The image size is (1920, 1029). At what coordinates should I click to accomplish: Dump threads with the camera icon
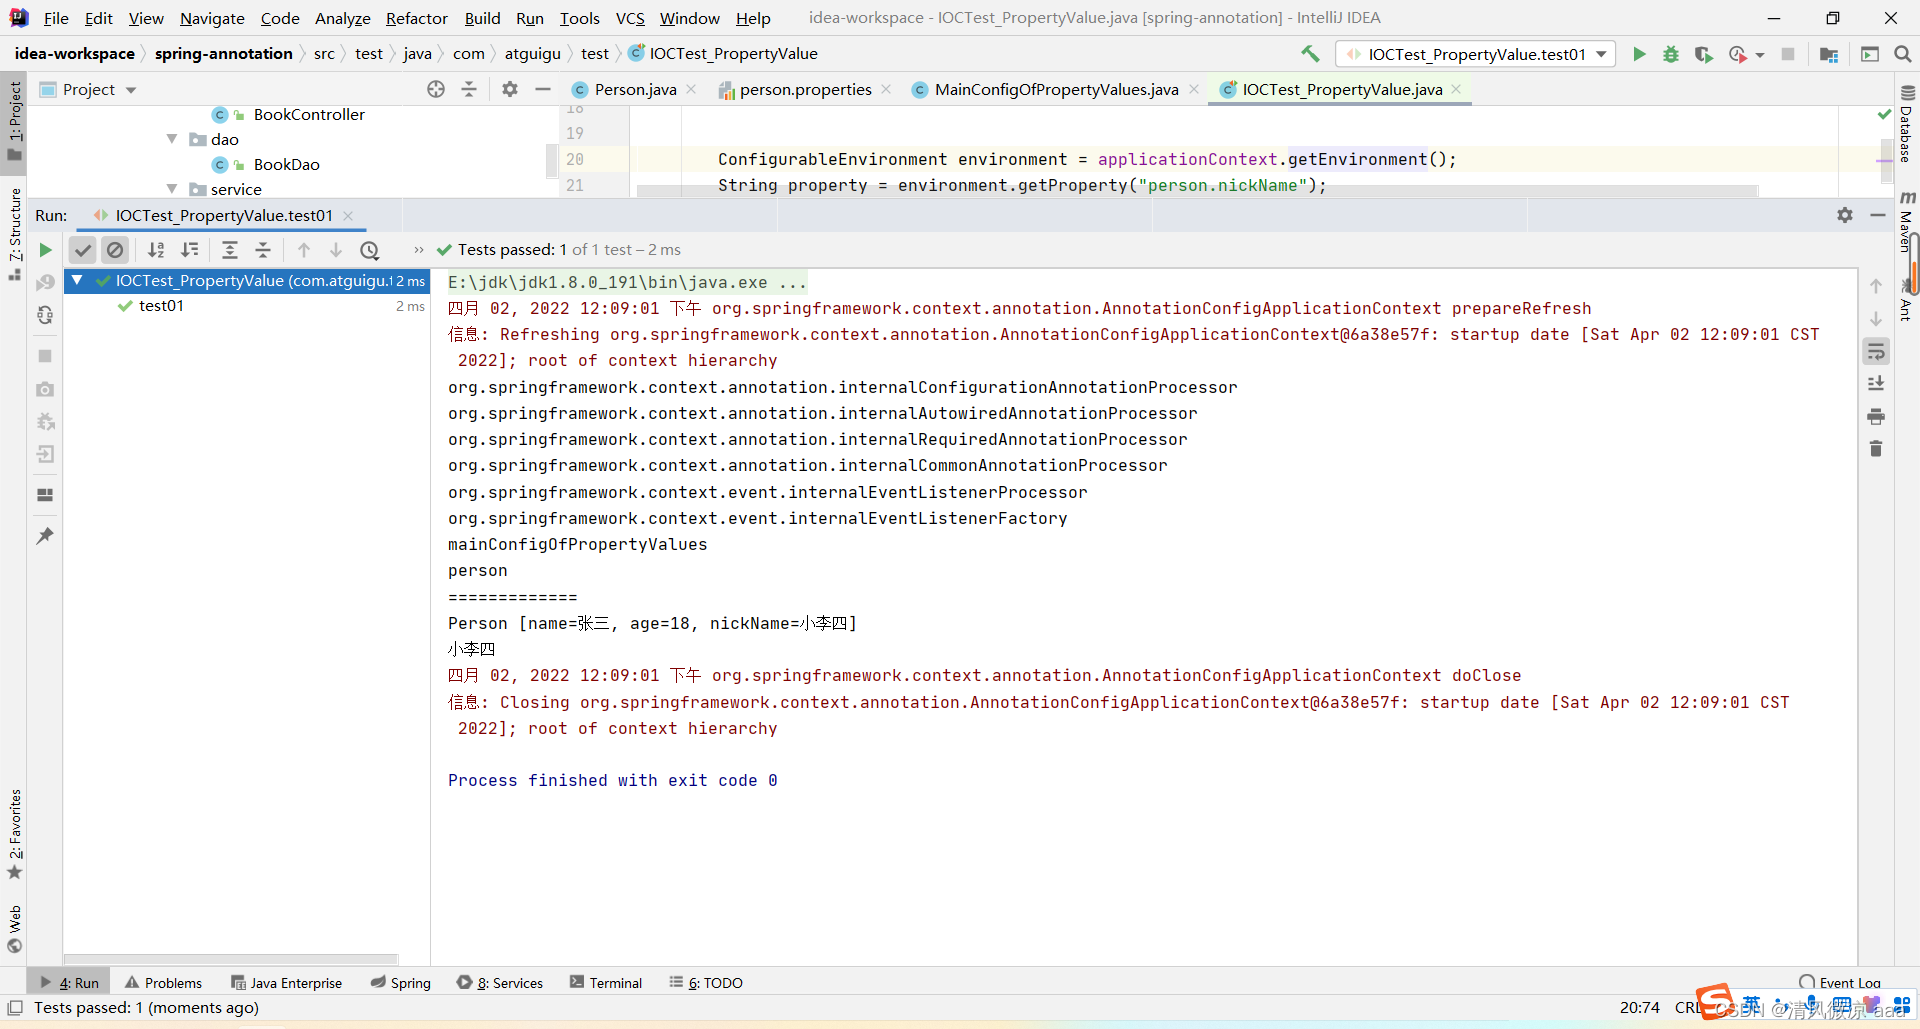45,389
